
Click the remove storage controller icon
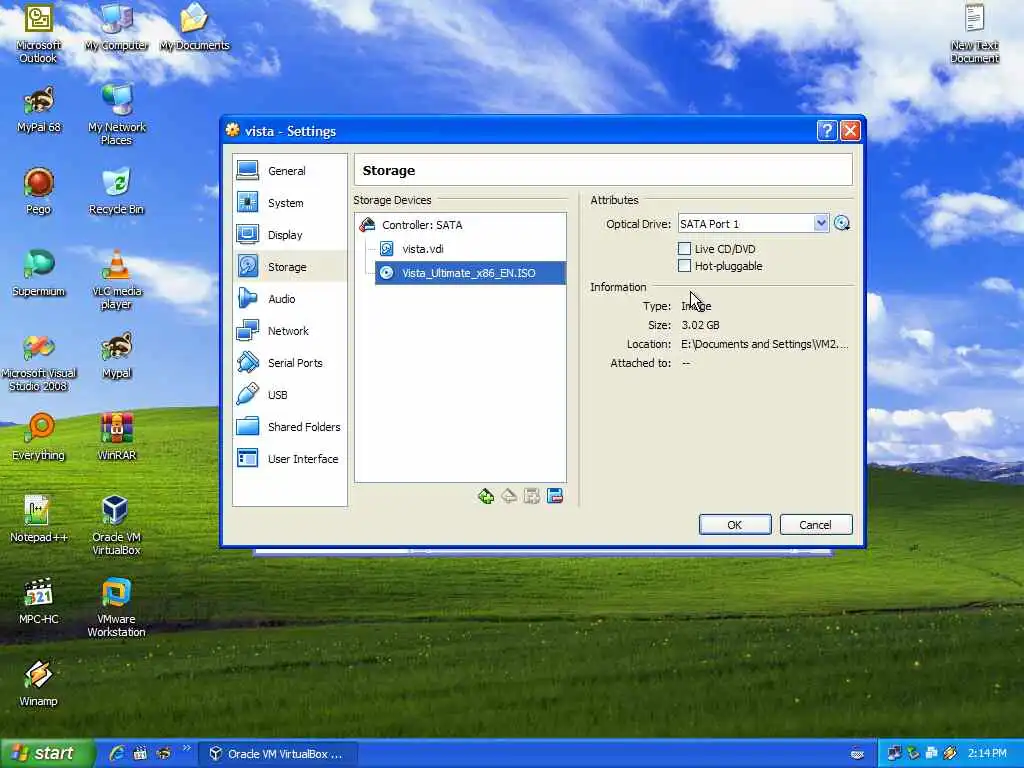click(509, 496)
